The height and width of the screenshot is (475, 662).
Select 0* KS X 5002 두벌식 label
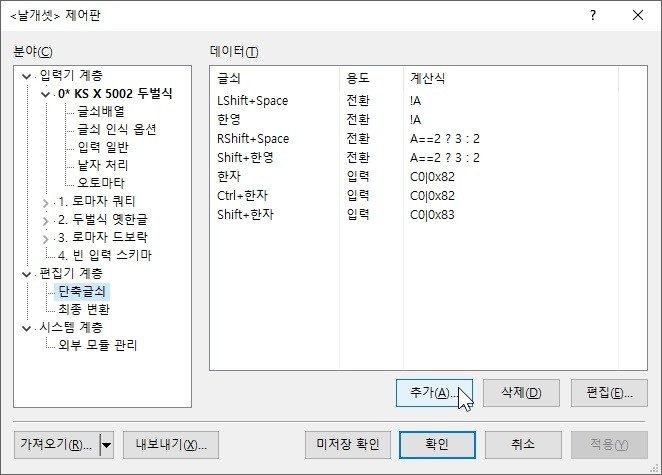coord(115,93)
